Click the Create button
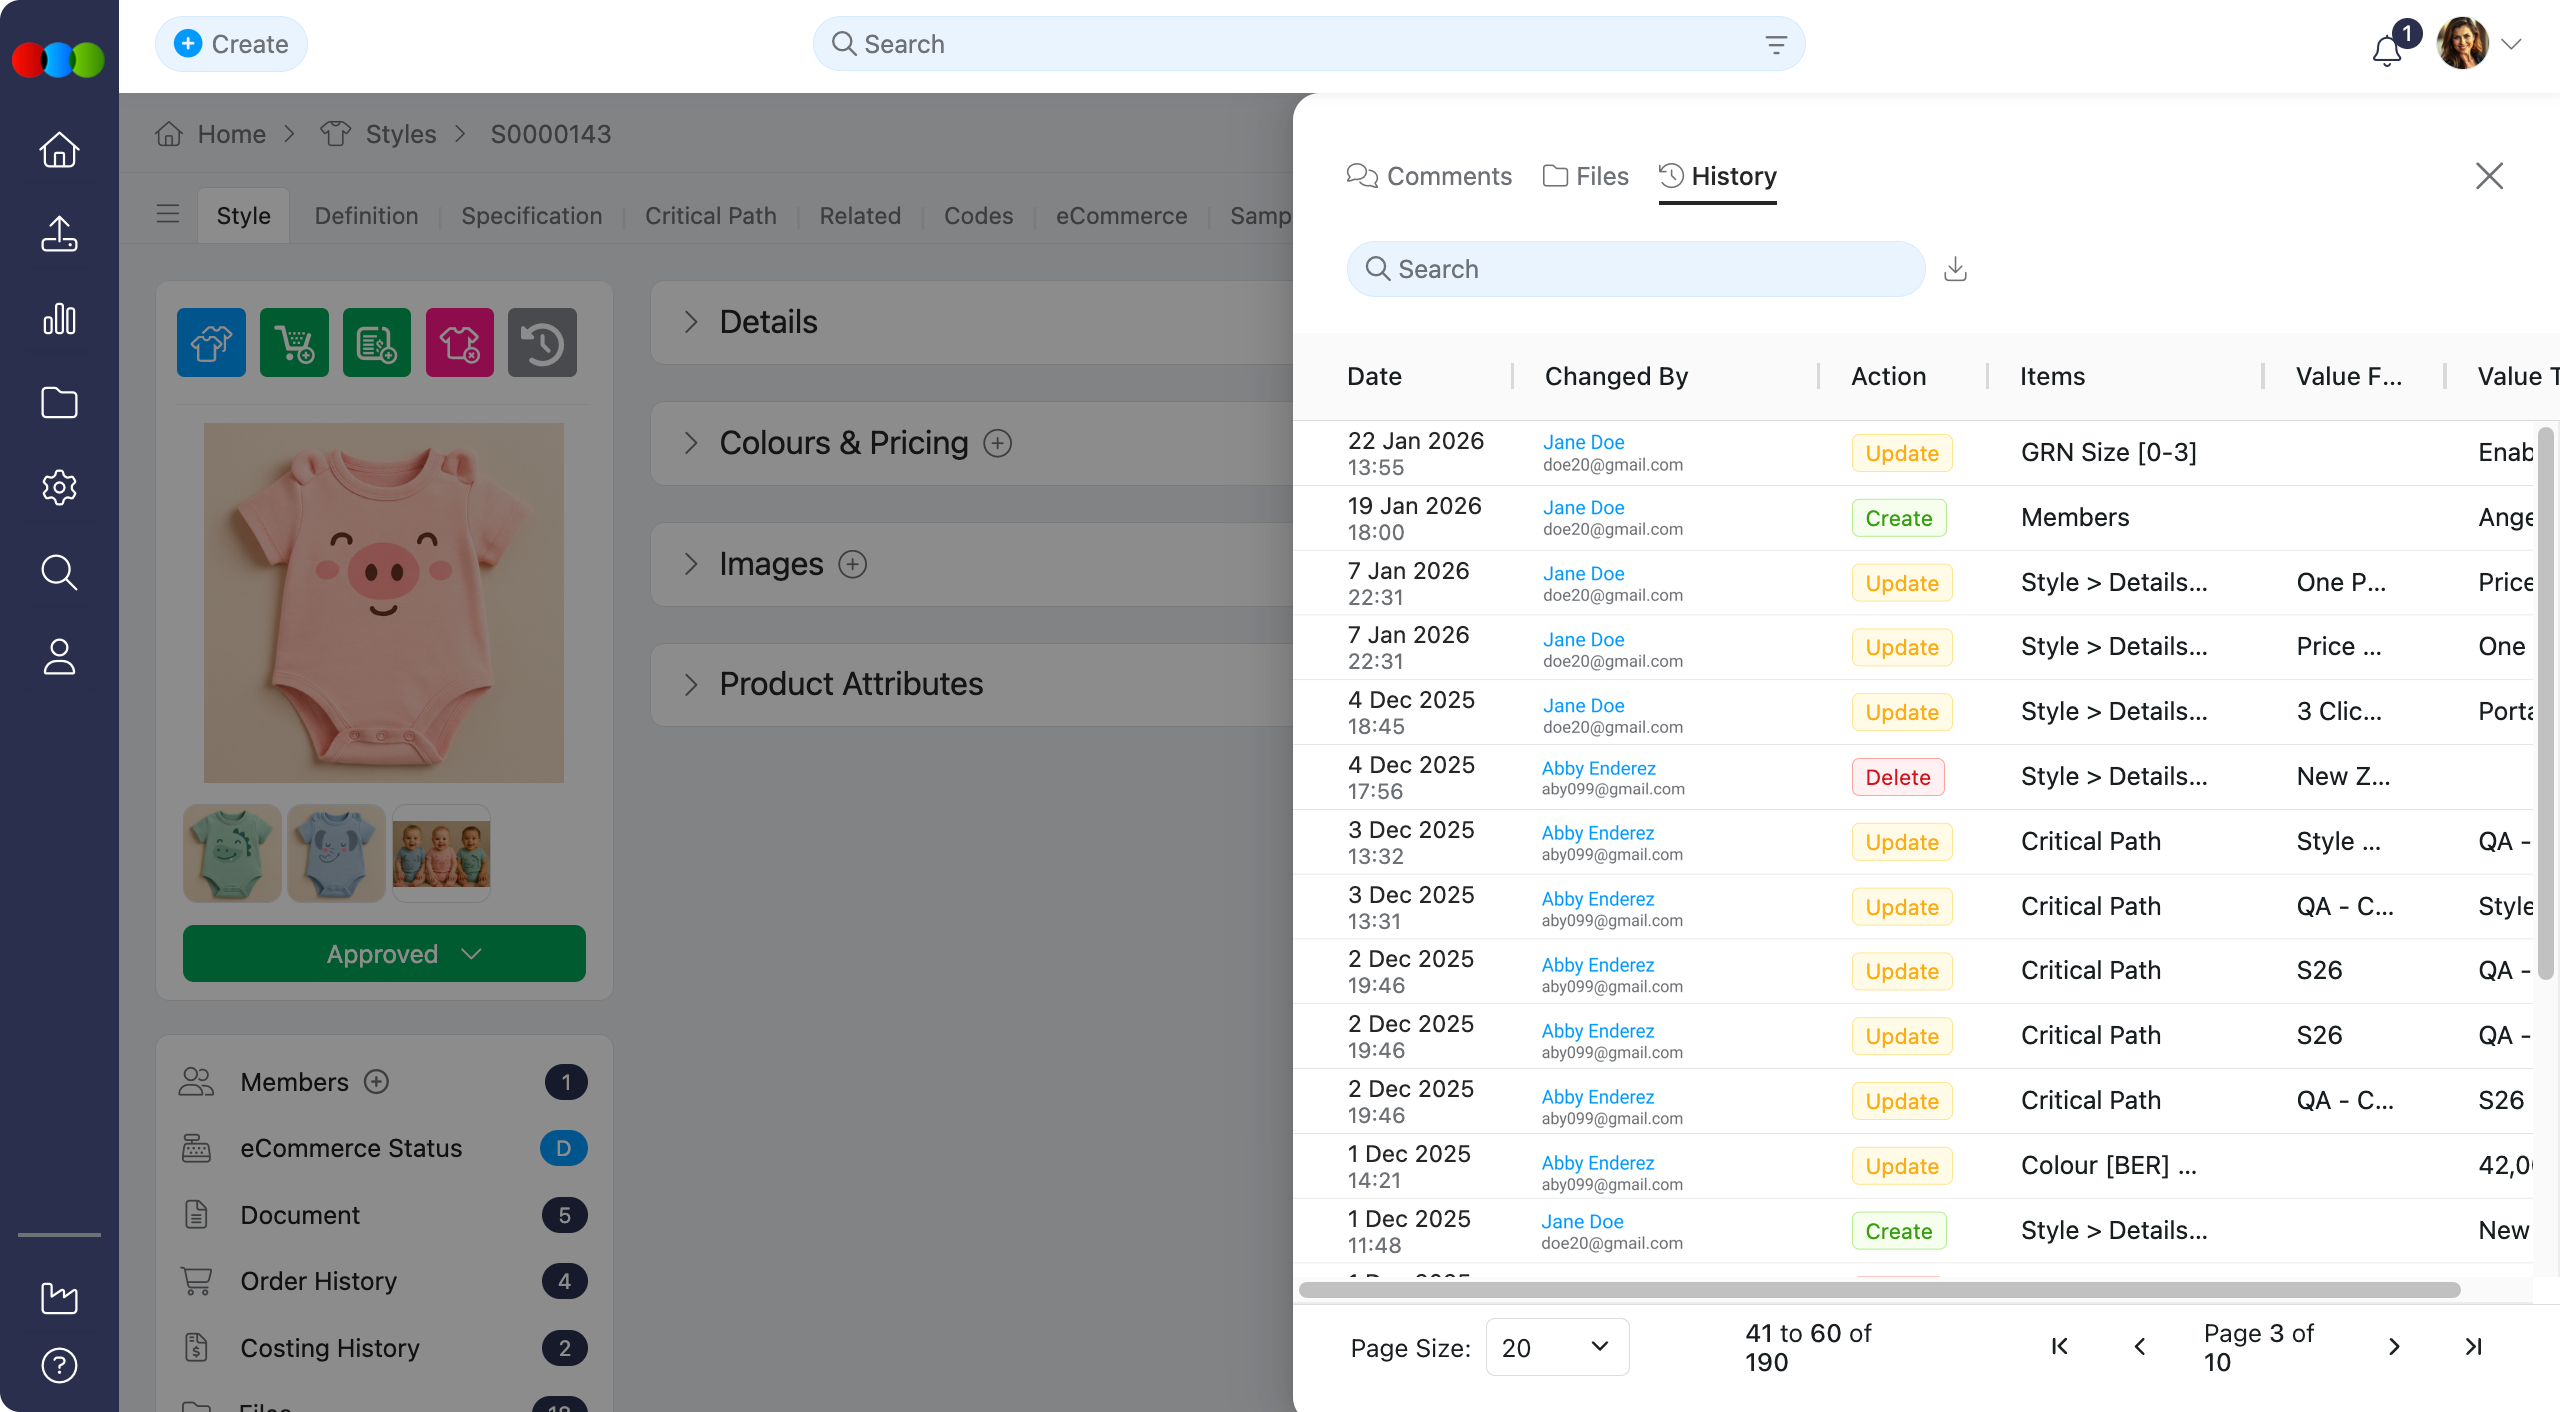Image resolution: width=2560 pixels, height=1412 pixels. click(231, 44)
